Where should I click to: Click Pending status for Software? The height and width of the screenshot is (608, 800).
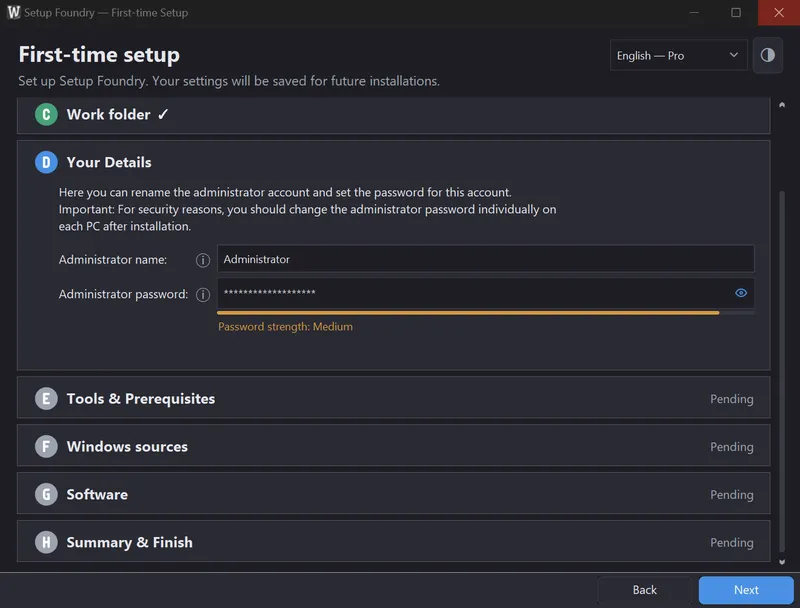pos(732,495)
